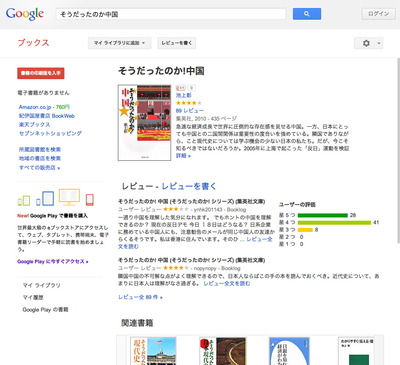Click the share counter beside +1 button
The image size is (400, 365).
click(191, 88)
